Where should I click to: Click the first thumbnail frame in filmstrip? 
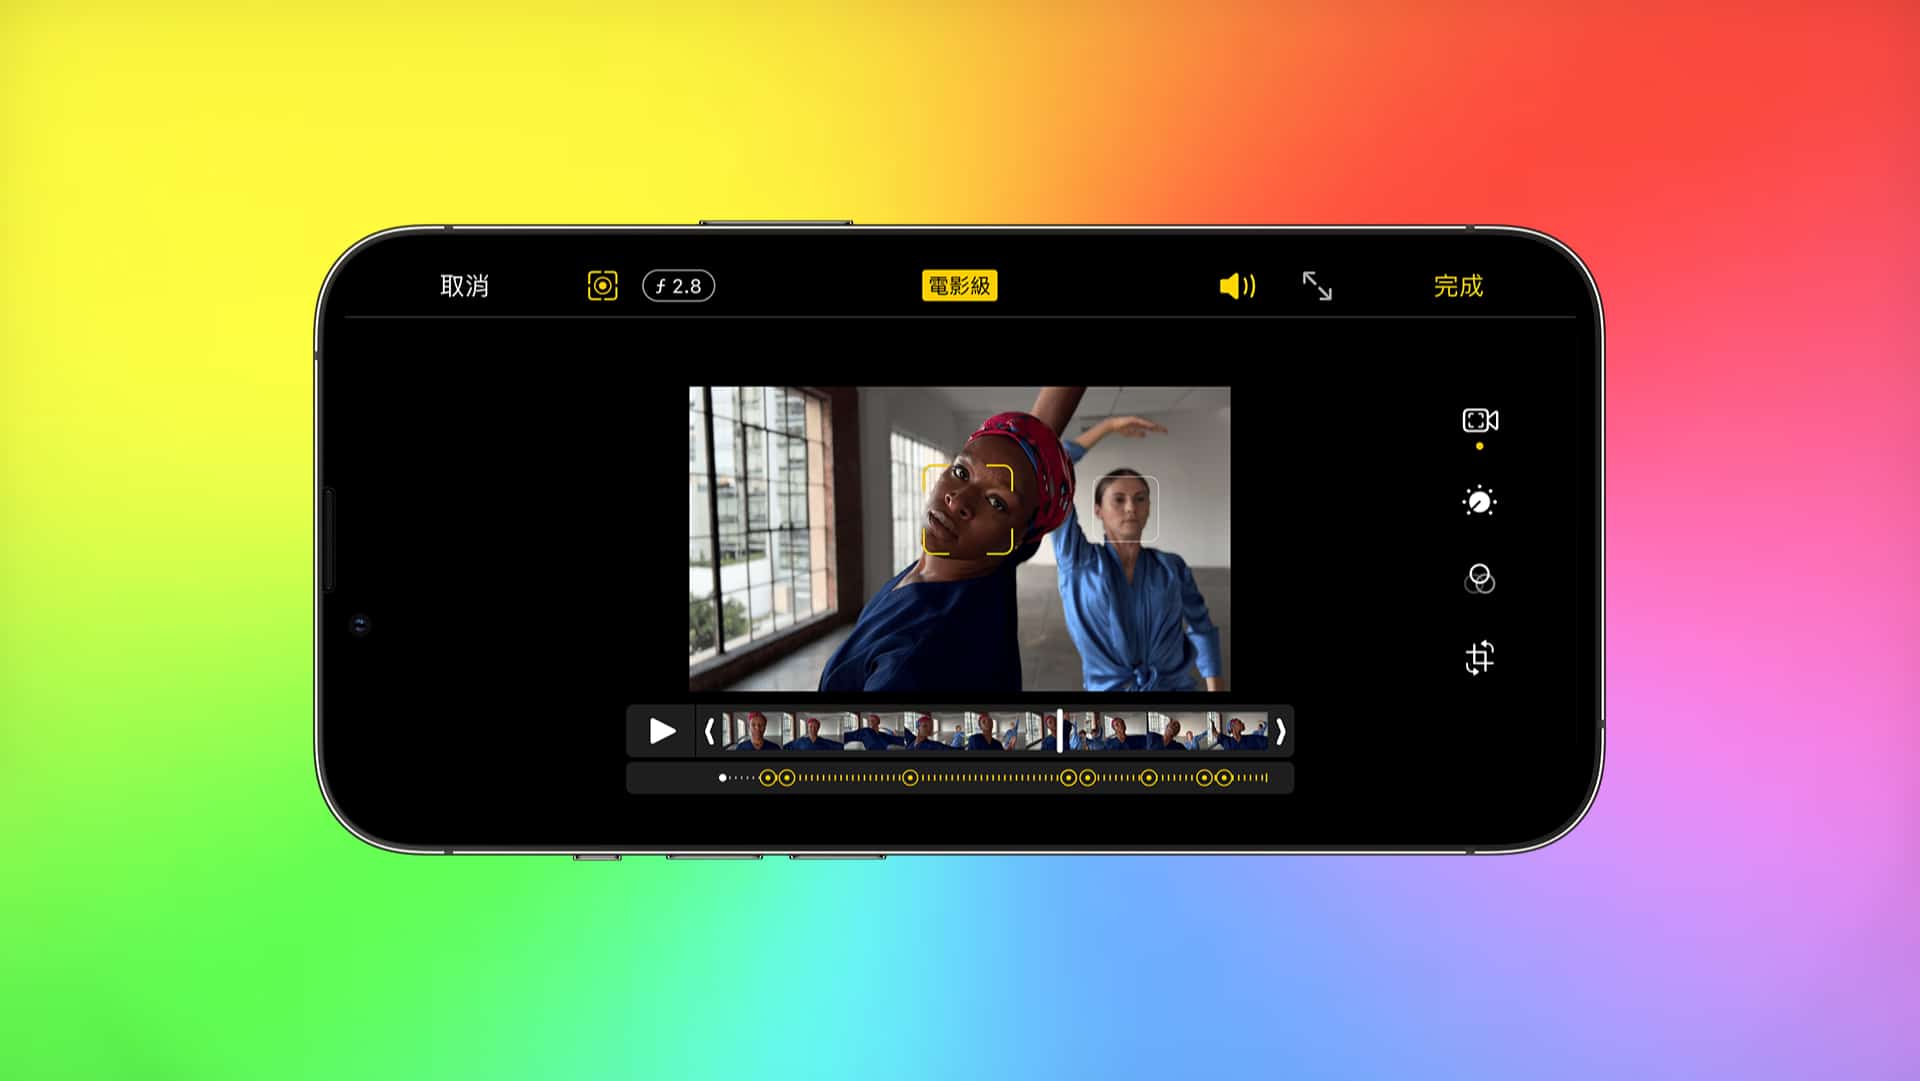click(752, 731)
